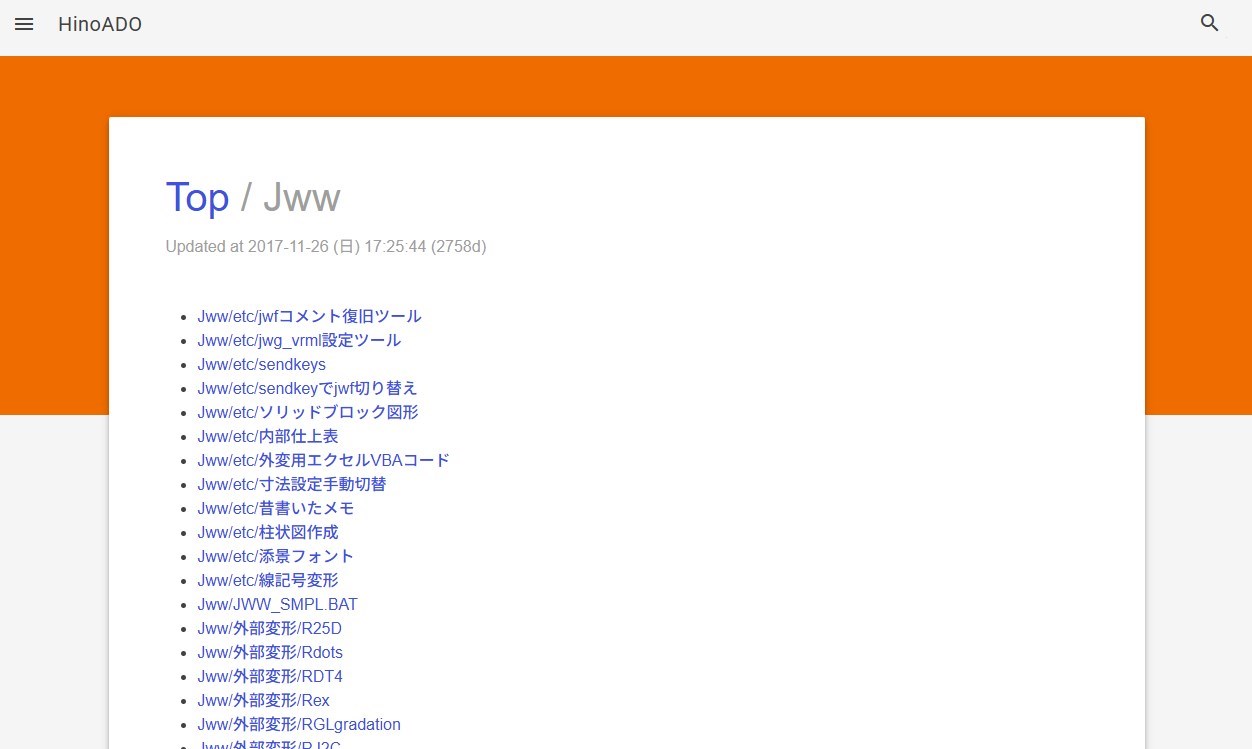Open Jww/etc/添景フォント link
This screenshot has width=1252, height=749.
276,556
